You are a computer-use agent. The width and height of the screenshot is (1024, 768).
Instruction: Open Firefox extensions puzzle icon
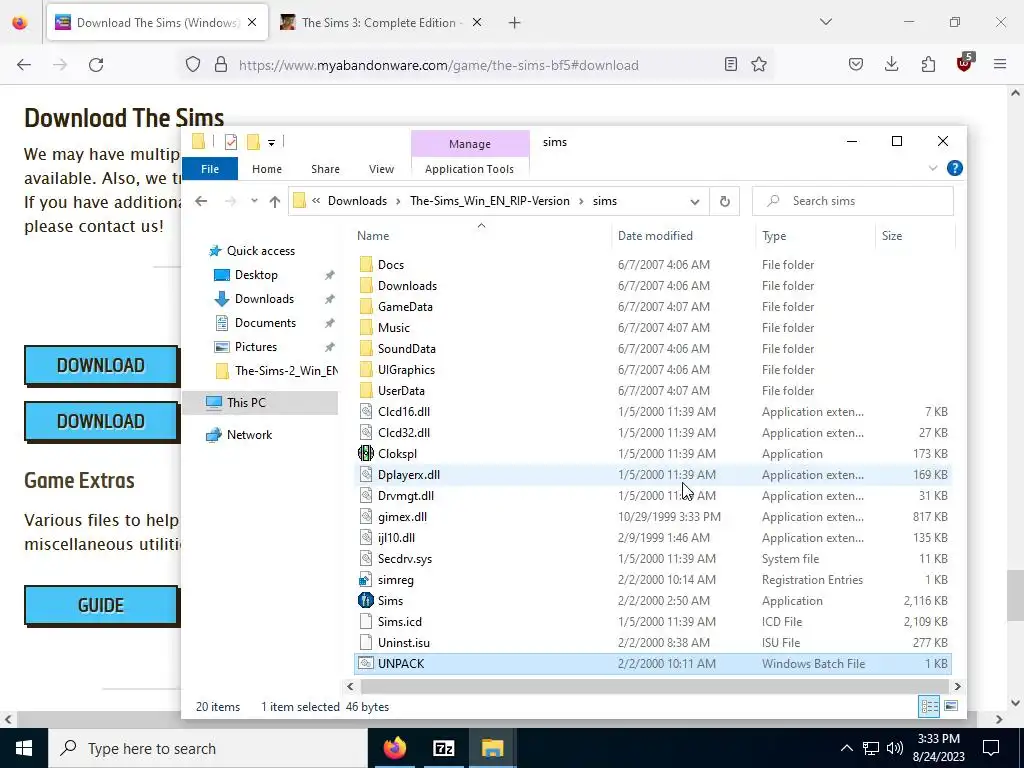click(x=928, y=65)
